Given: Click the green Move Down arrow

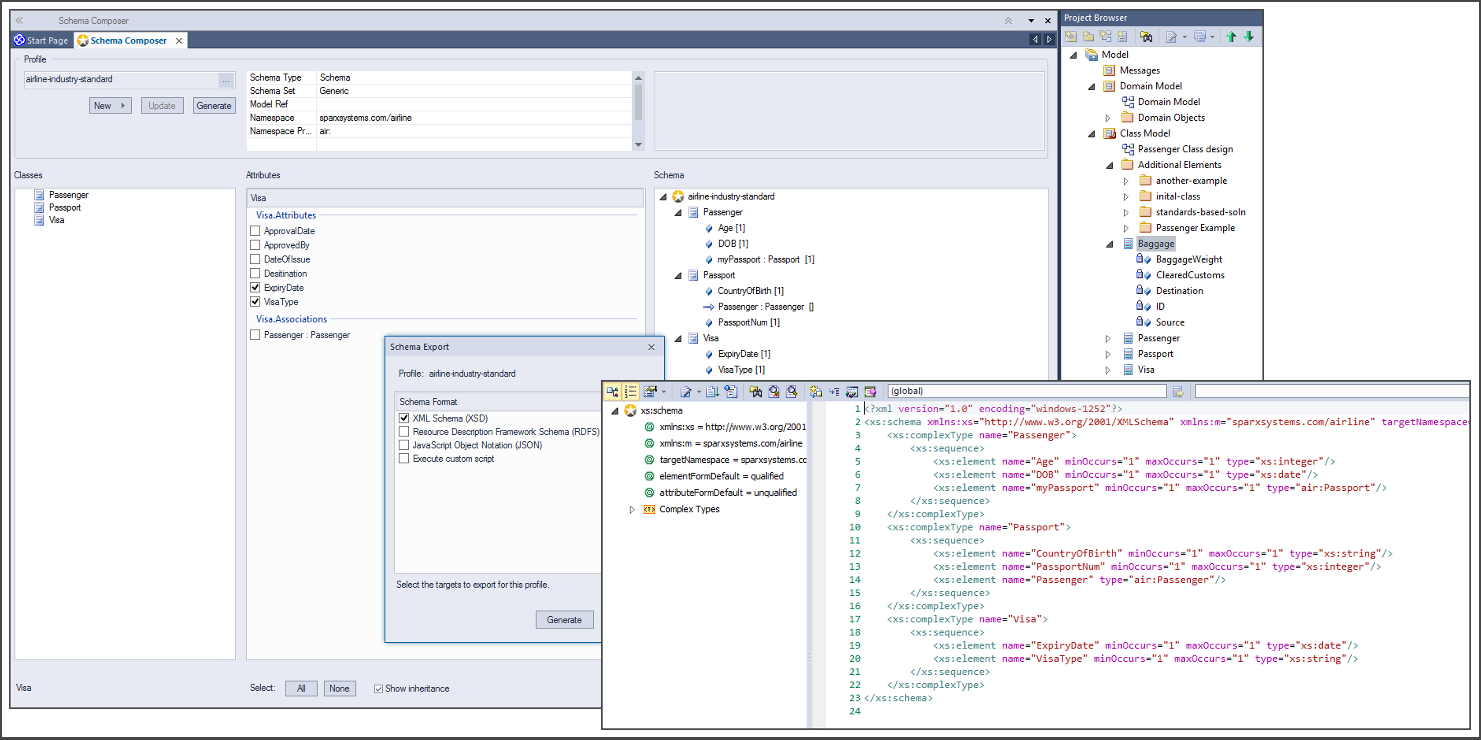Looking at the screenshot, I should pyautogui.click(x=1249, y=37).
